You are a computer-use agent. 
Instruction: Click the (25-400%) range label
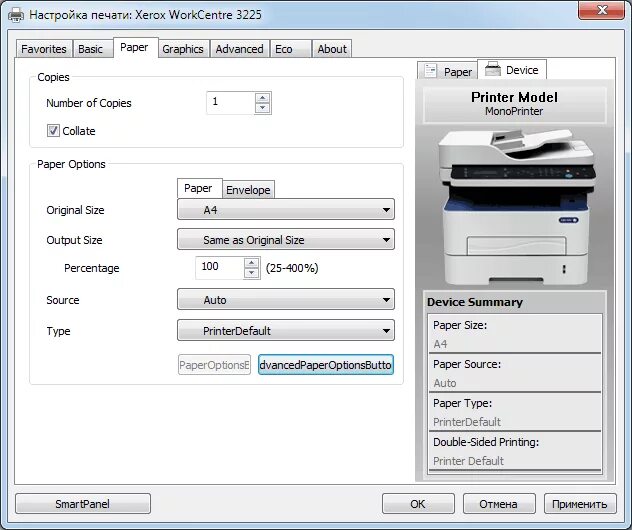(292, 268)
